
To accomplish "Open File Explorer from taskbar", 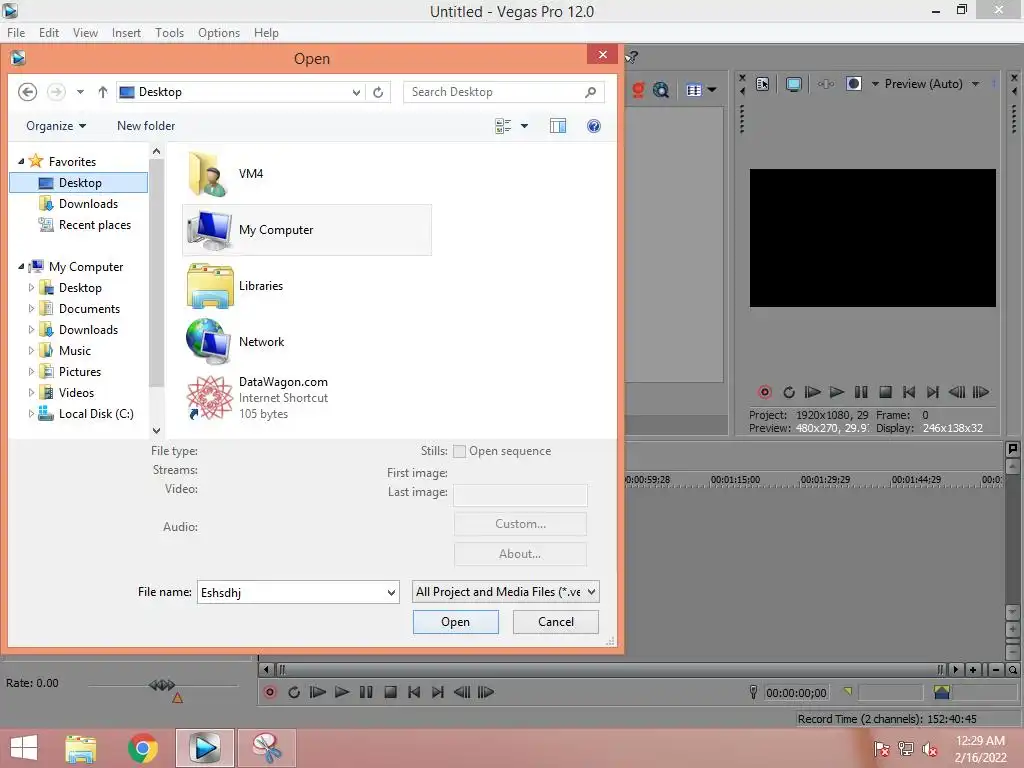I will 81,748.
